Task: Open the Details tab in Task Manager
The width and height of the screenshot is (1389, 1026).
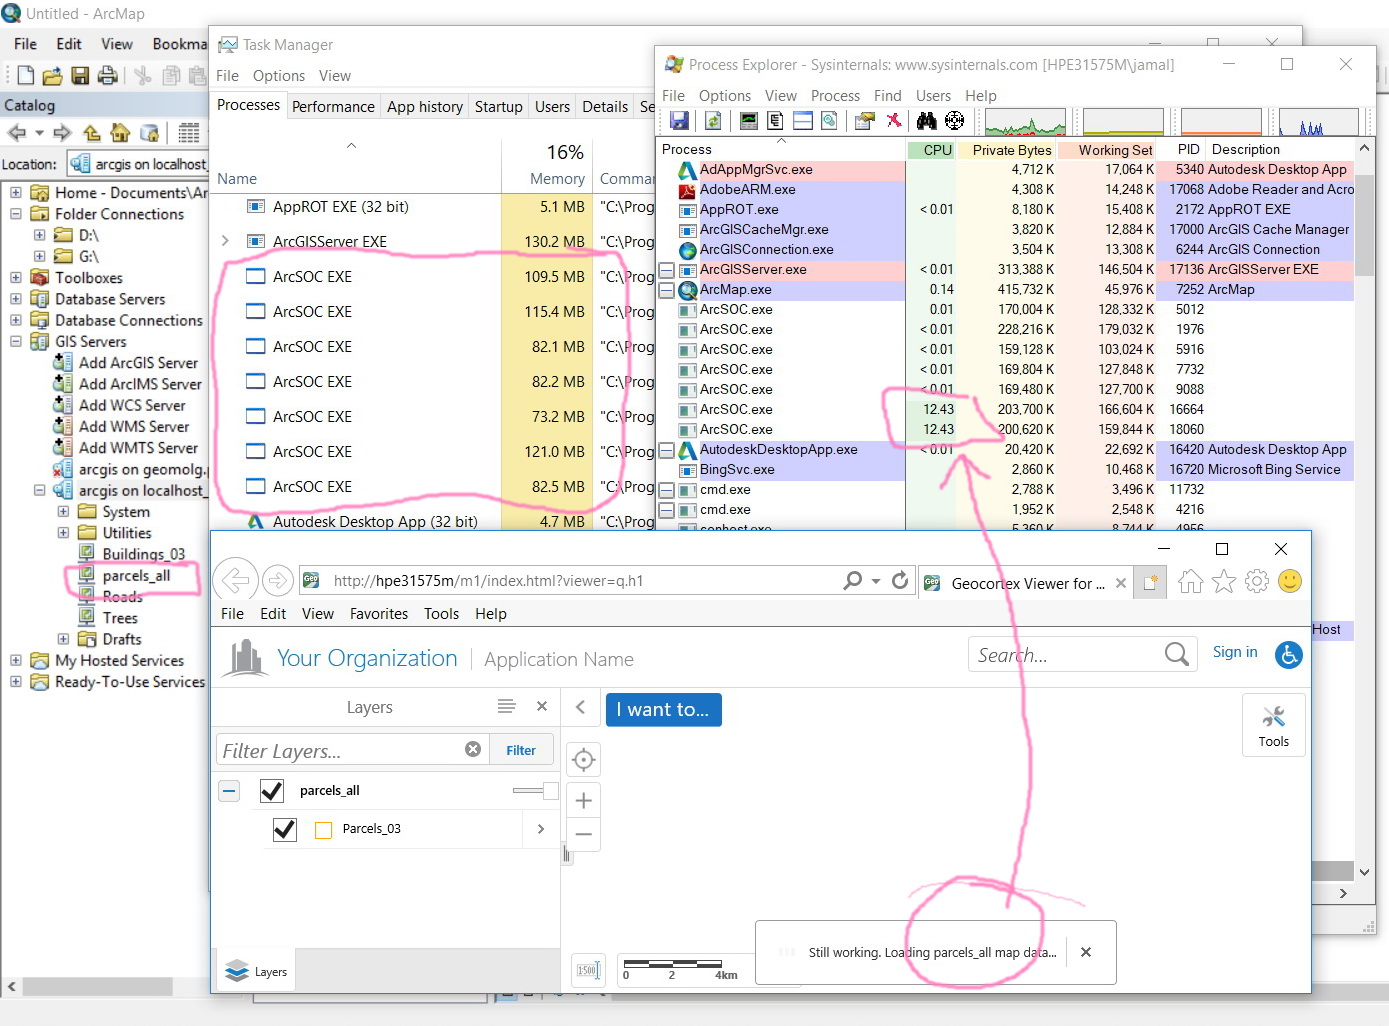Action: coord(605,107)
